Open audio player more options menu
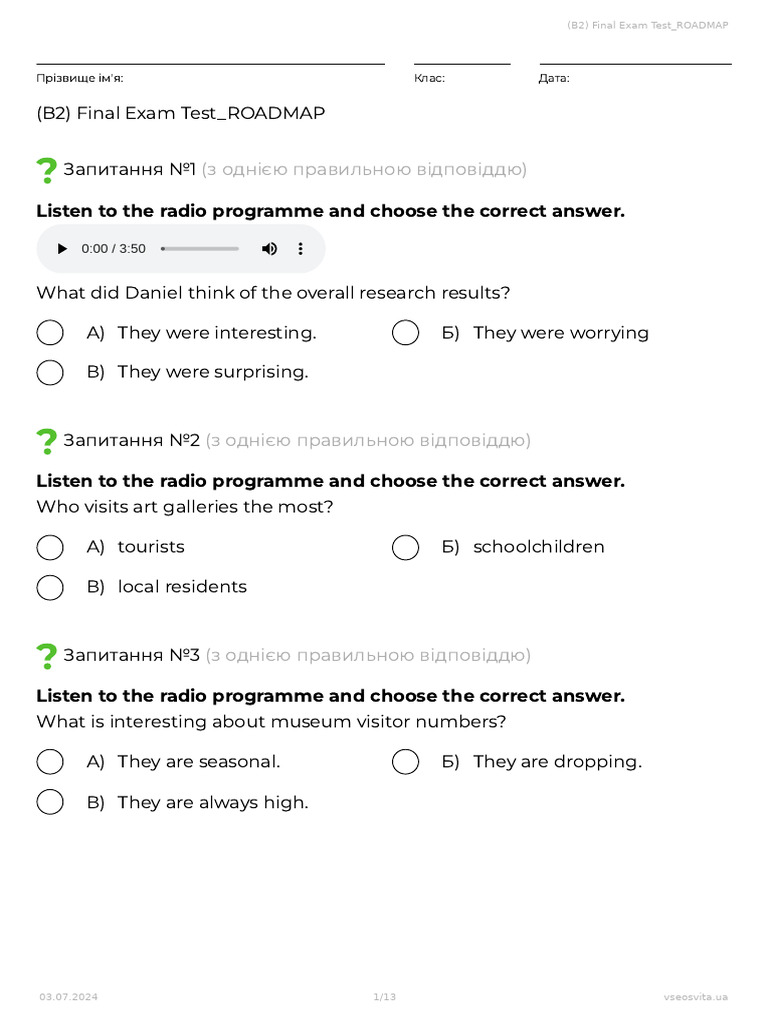Viewport: 768px width, 1024px height. tap(300, 249)
